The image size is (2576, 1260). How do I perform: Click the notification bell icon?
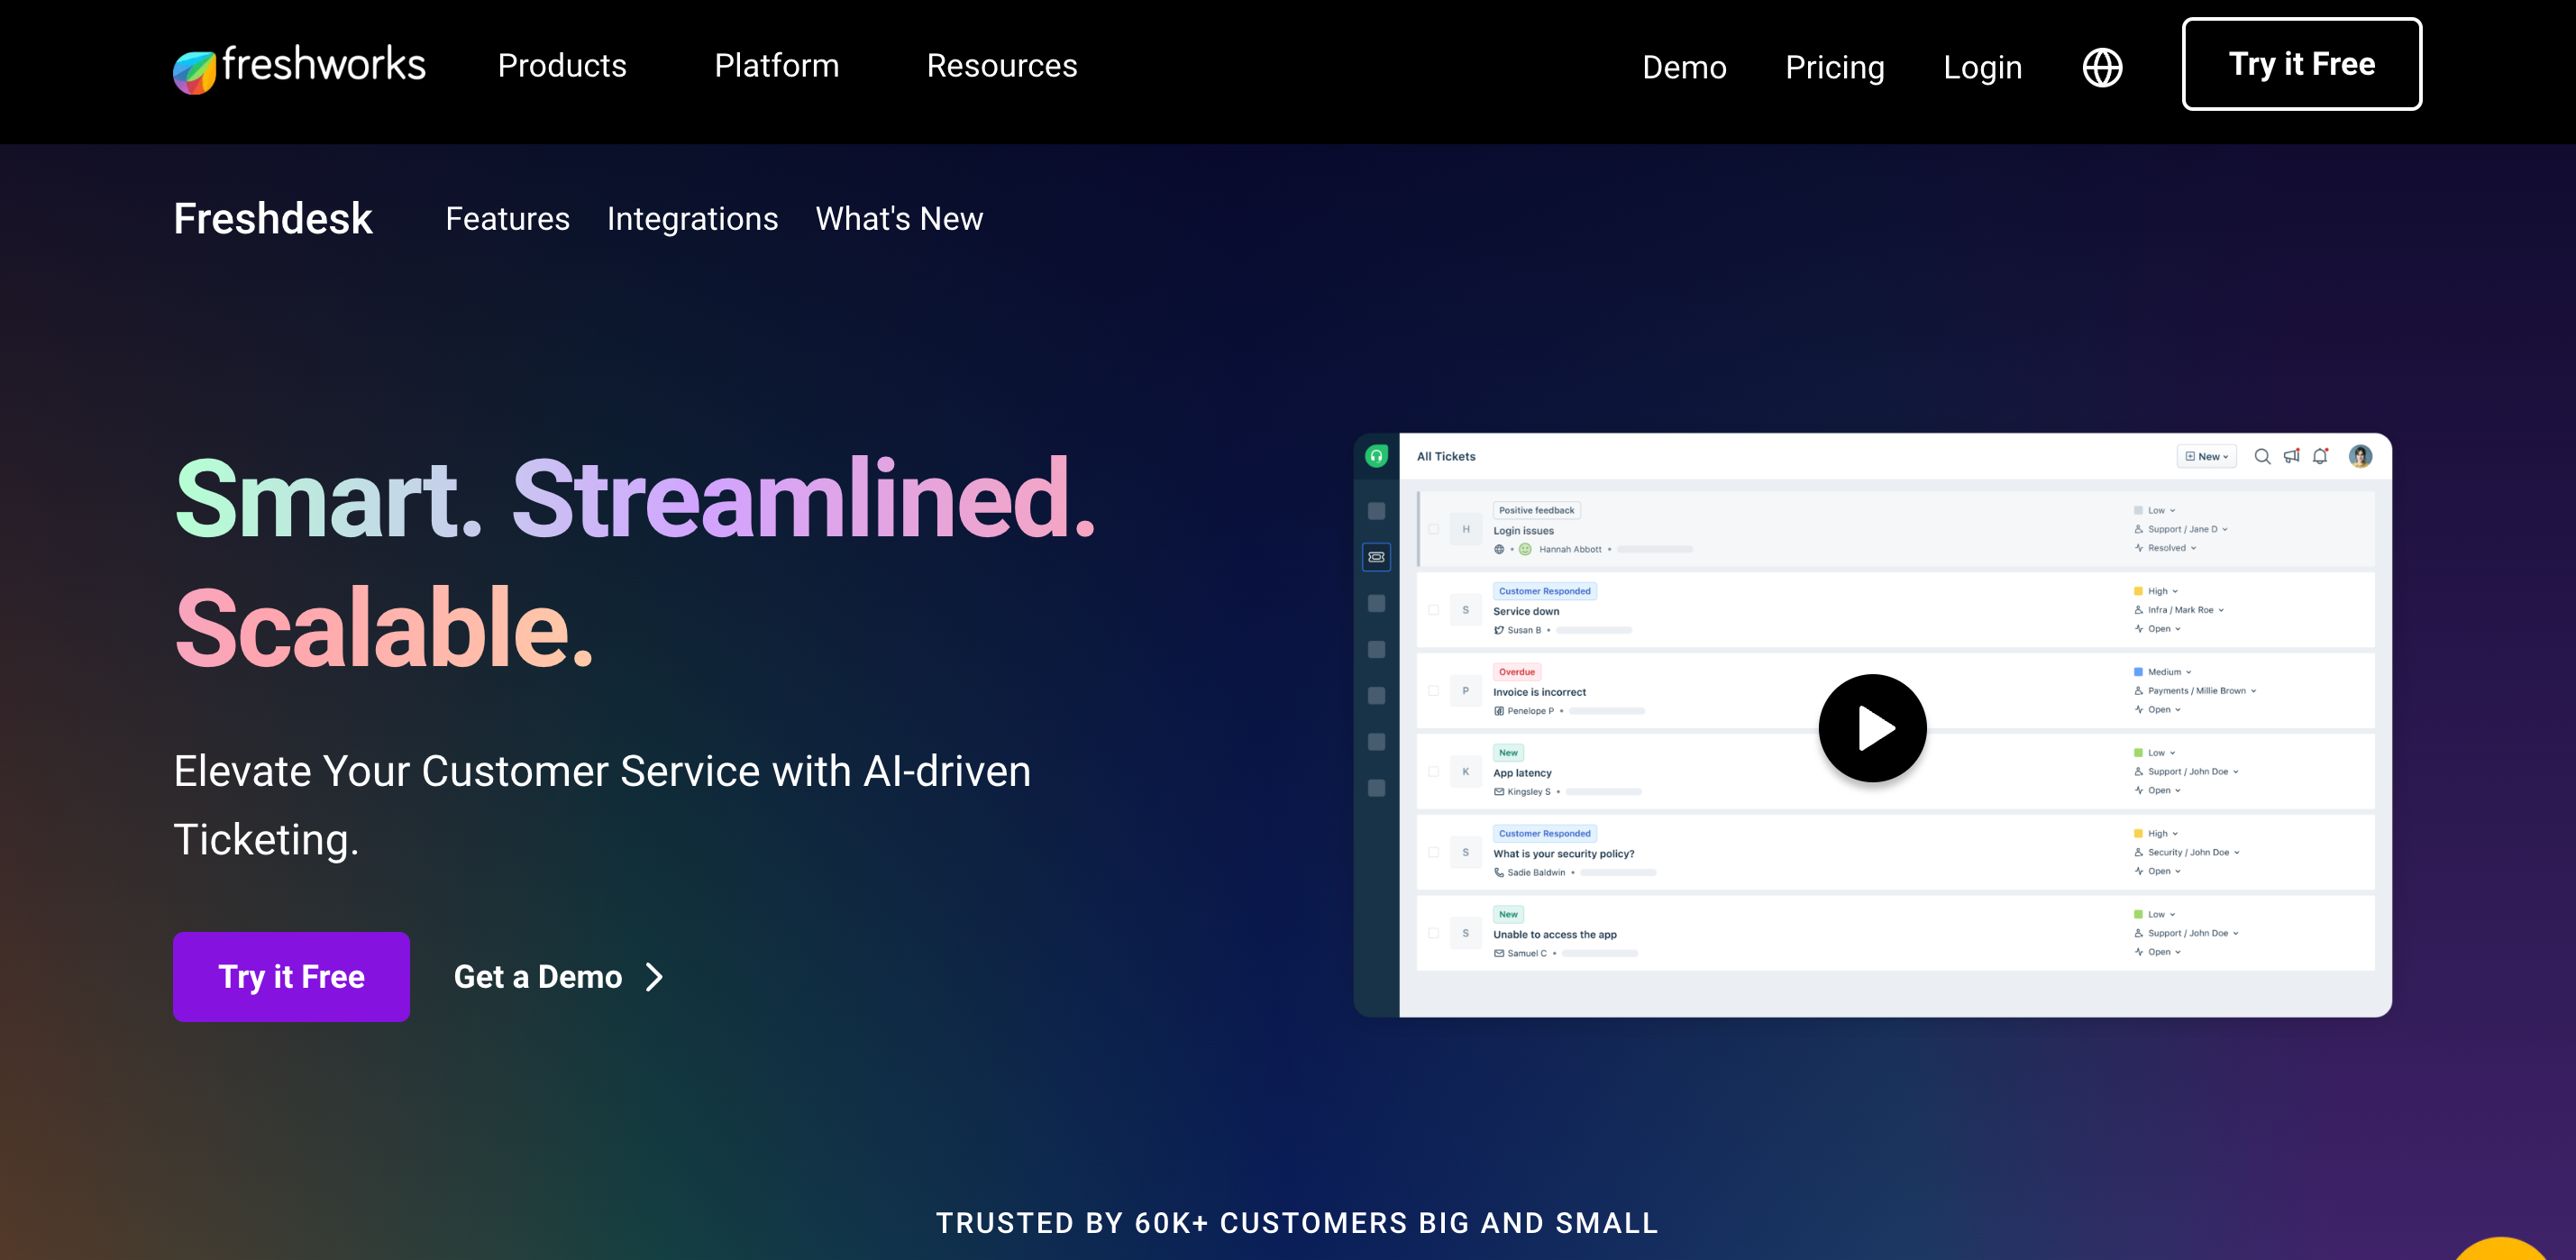[2320, 456]
